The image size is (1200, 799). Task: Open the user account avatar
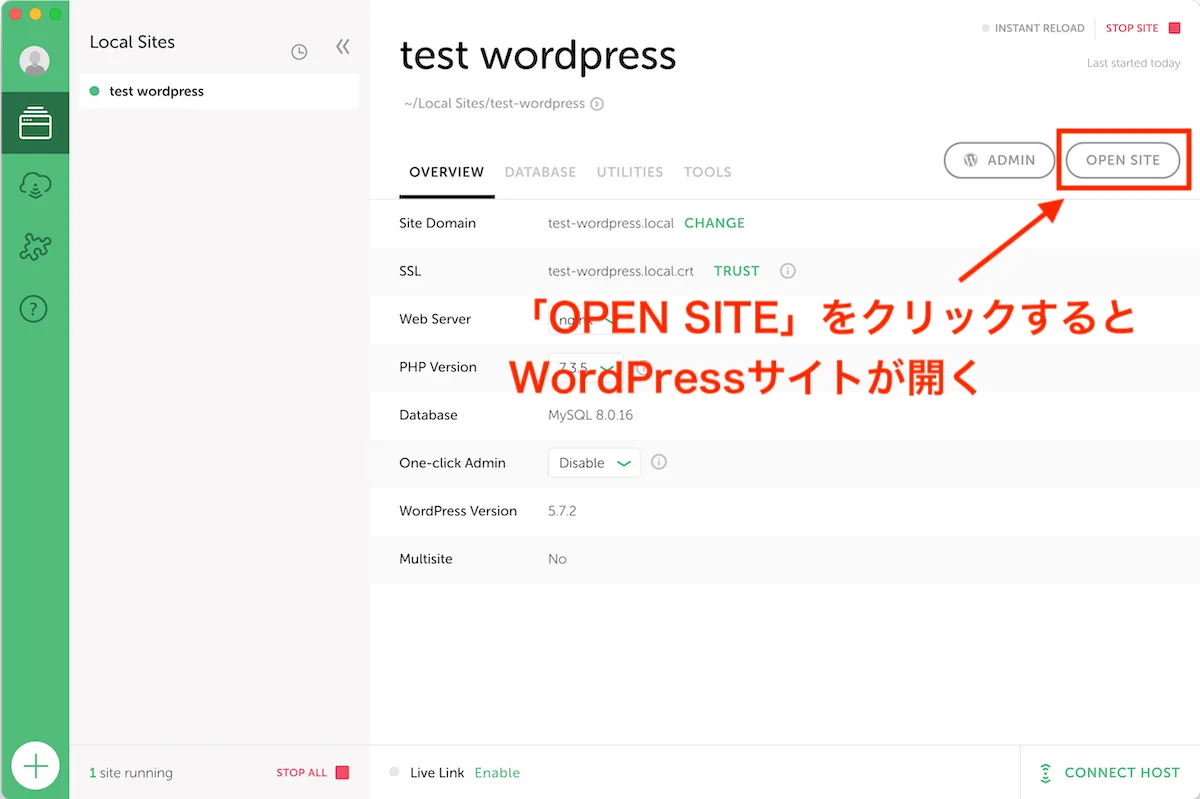click(x=35, y=61)
